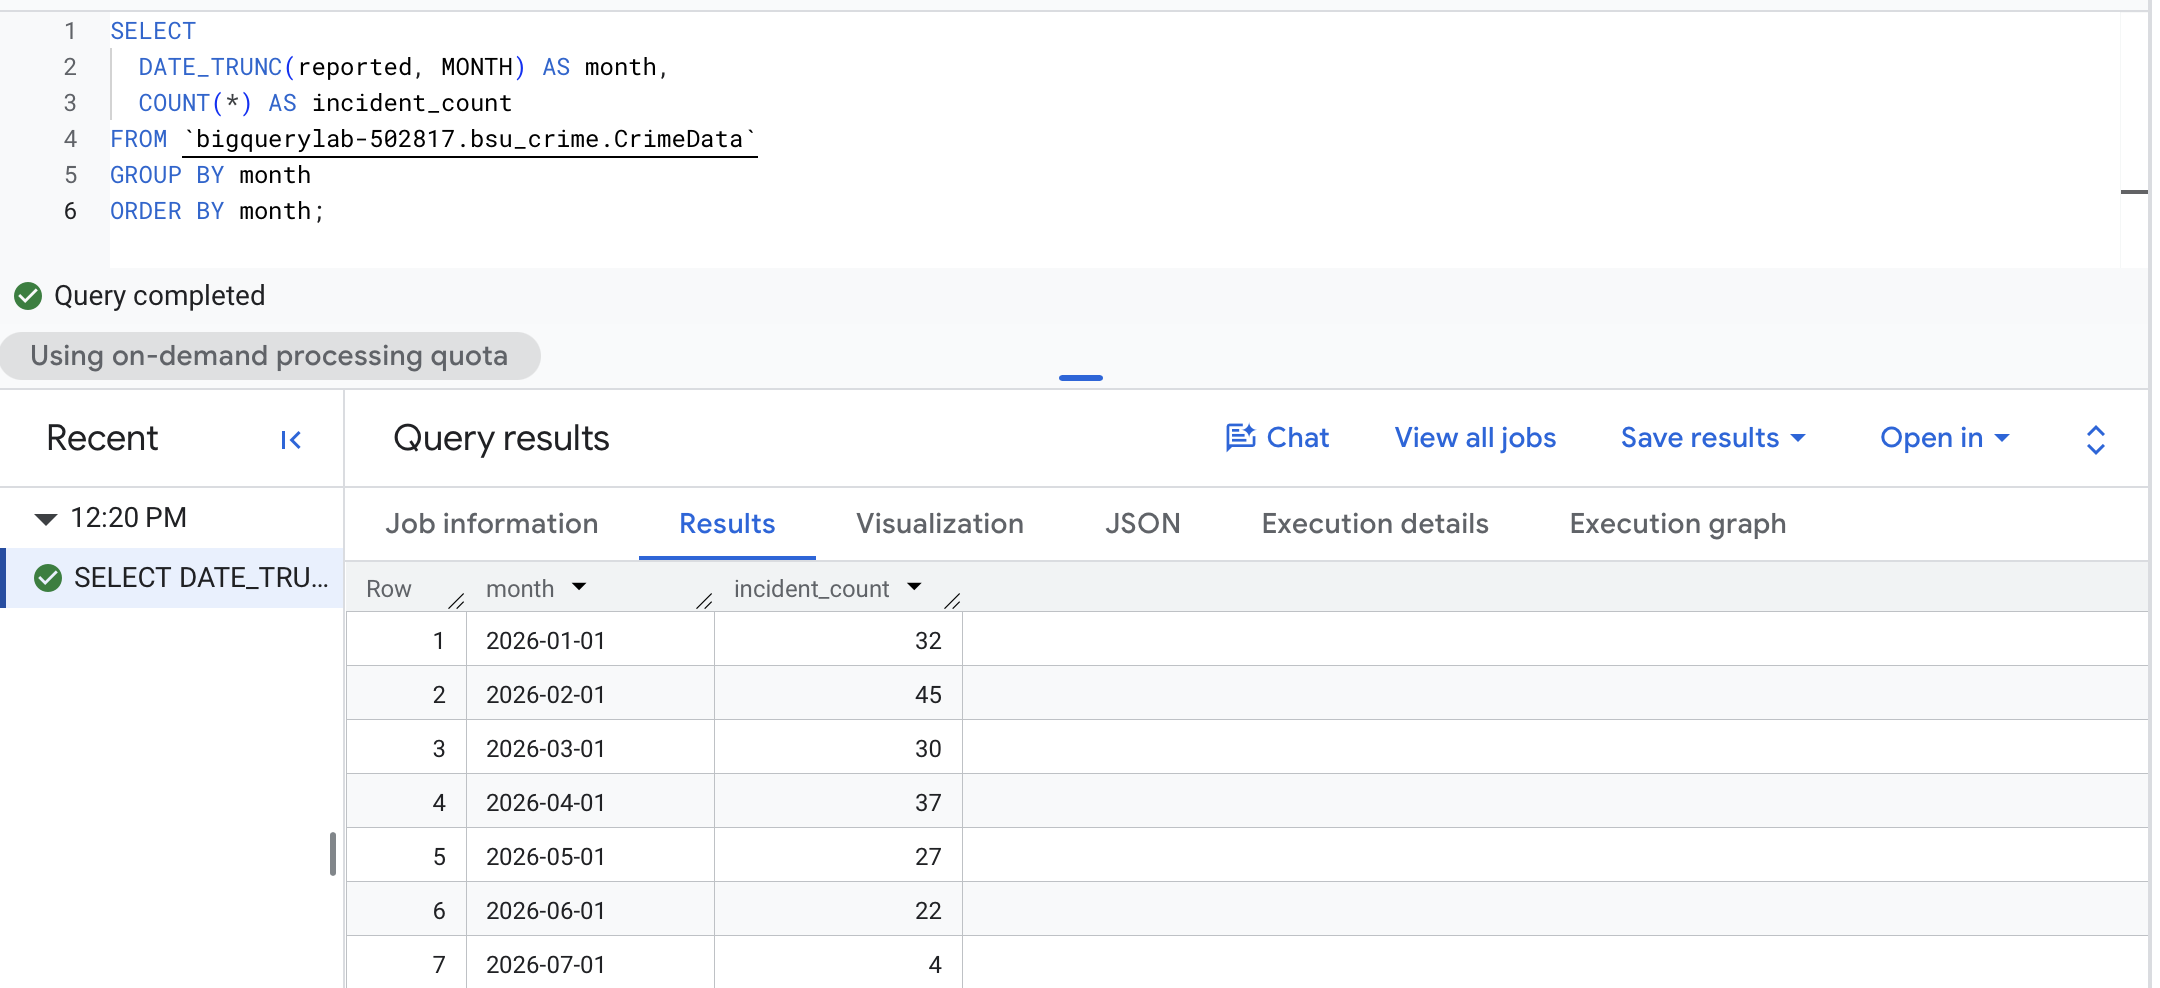Click cell 2026-02-01 in month column
The height and width of the screenshot is (988, 2160).
pyautogui.click(x=590, y=694)
